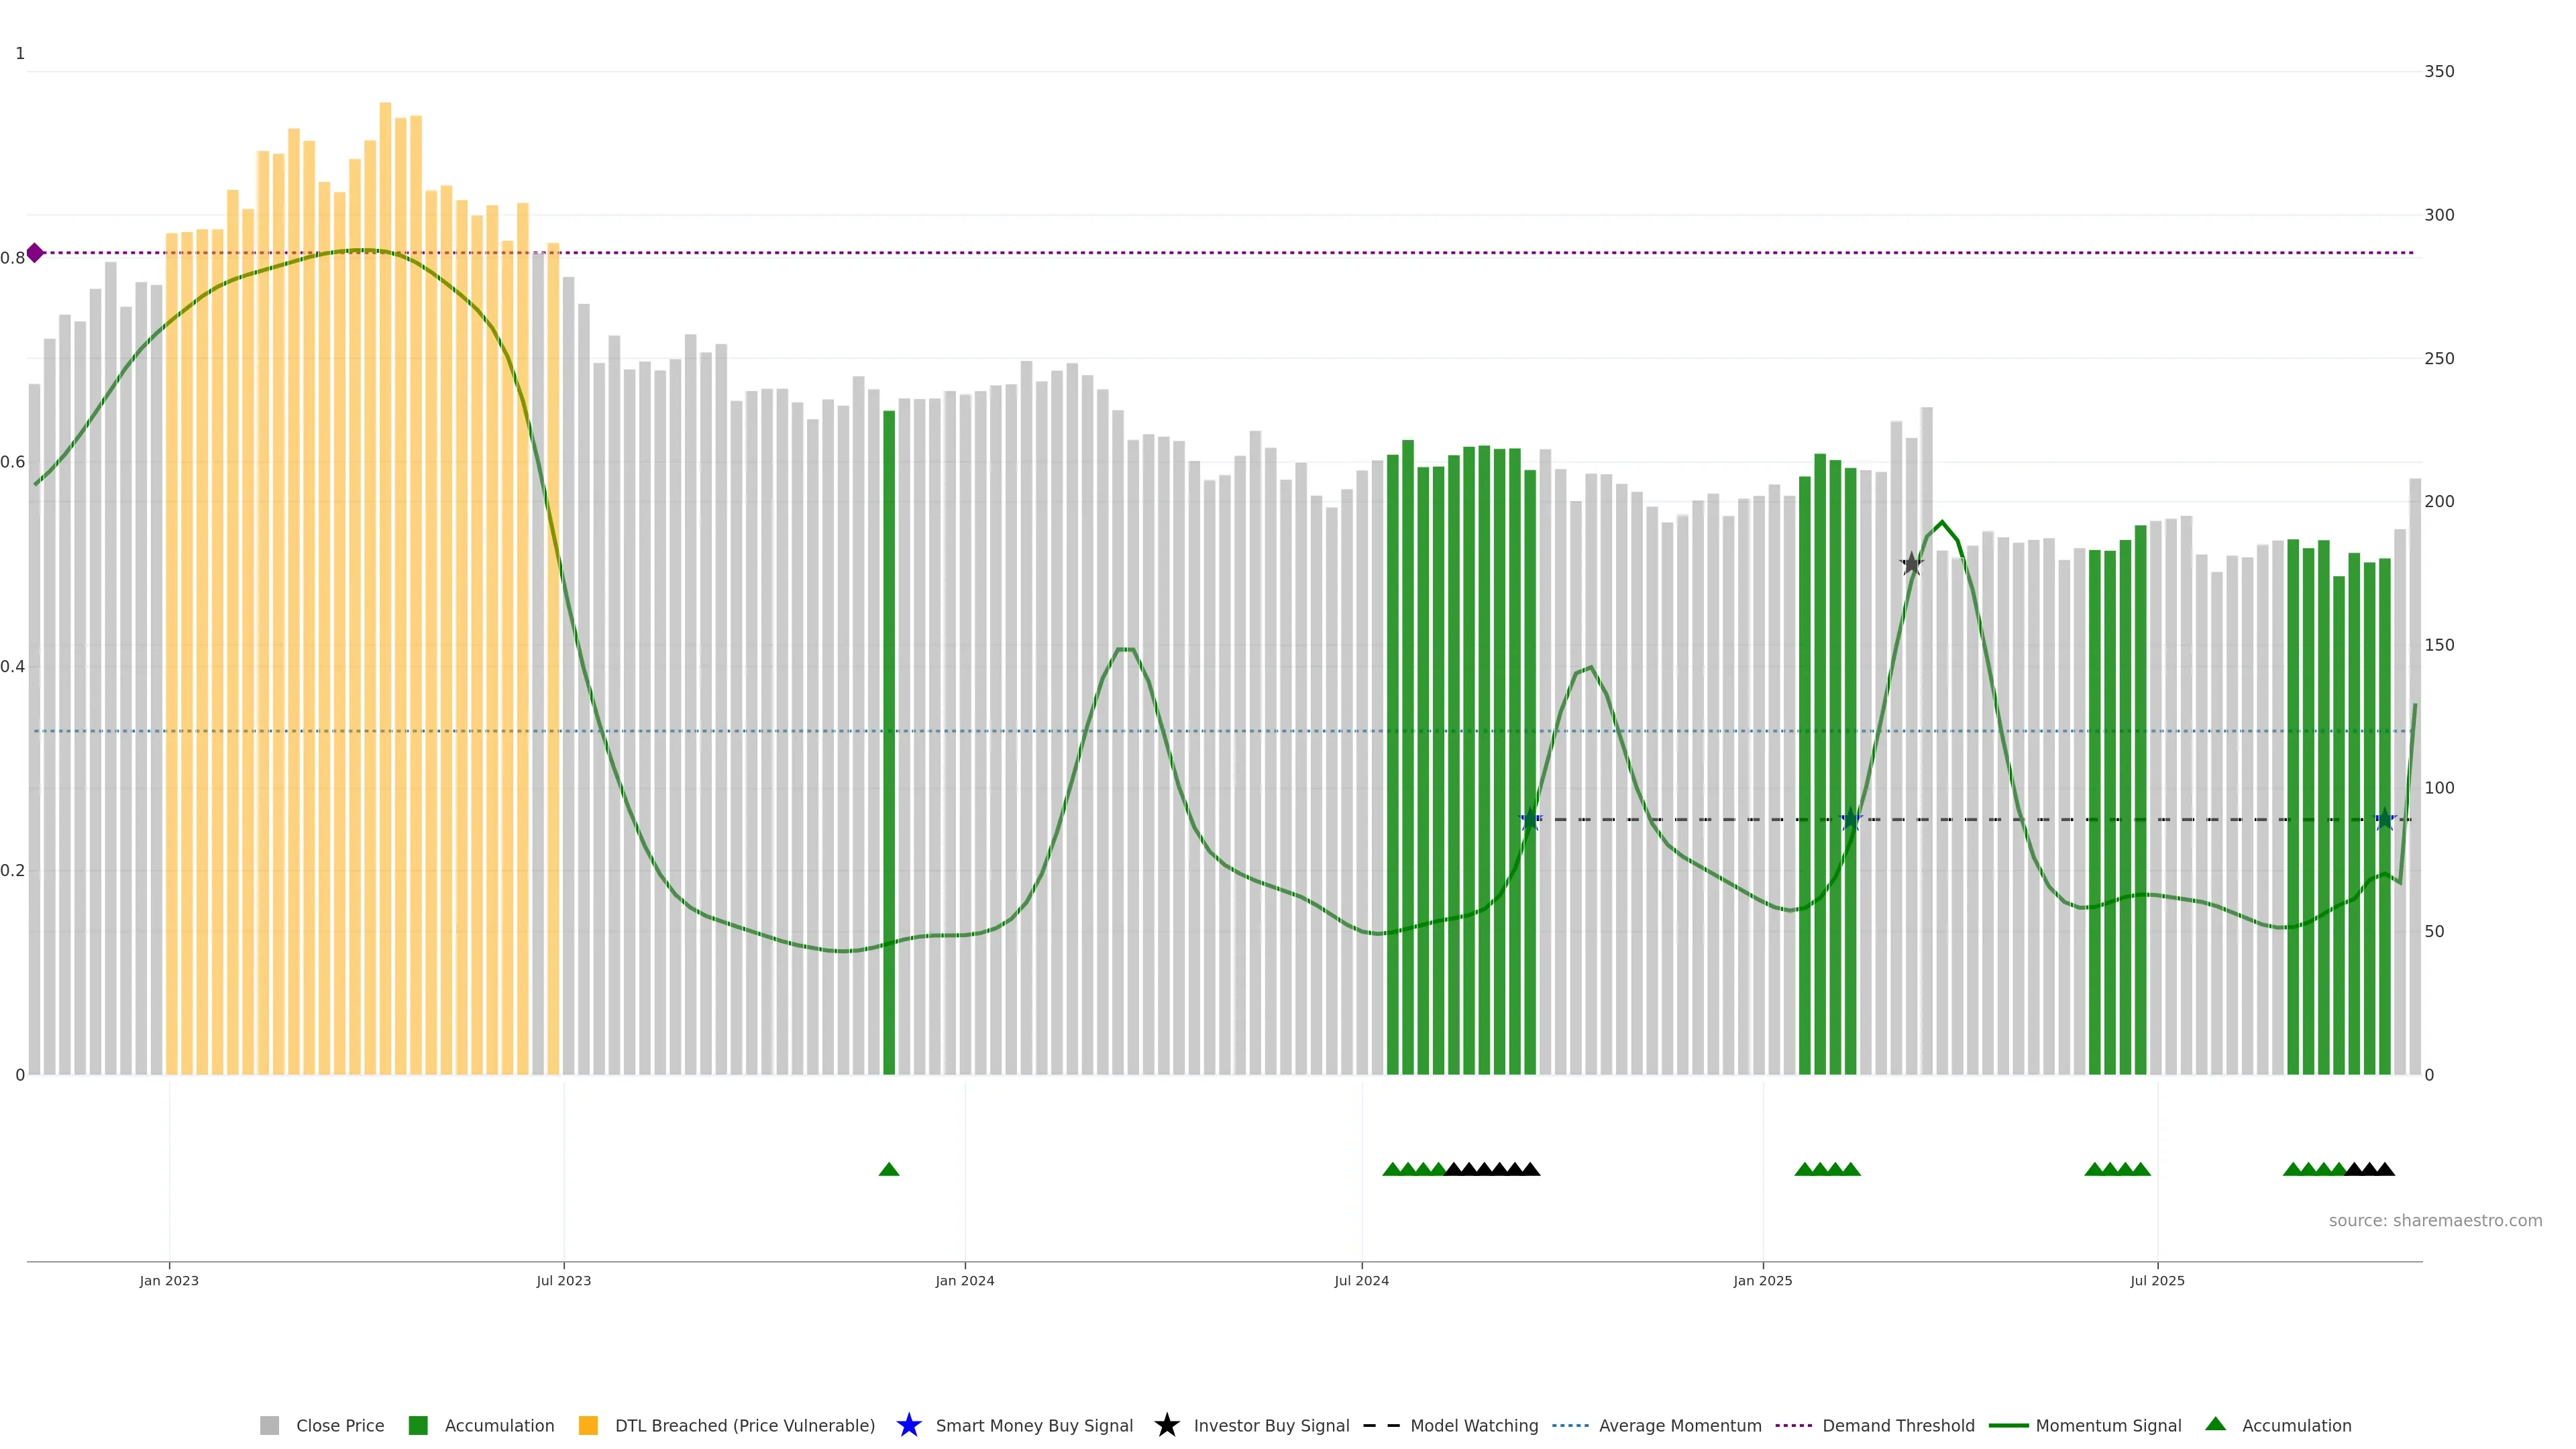2576x1449 pixels.
Task: Click the gray Close Price legend square
Action: point(269,1425)
